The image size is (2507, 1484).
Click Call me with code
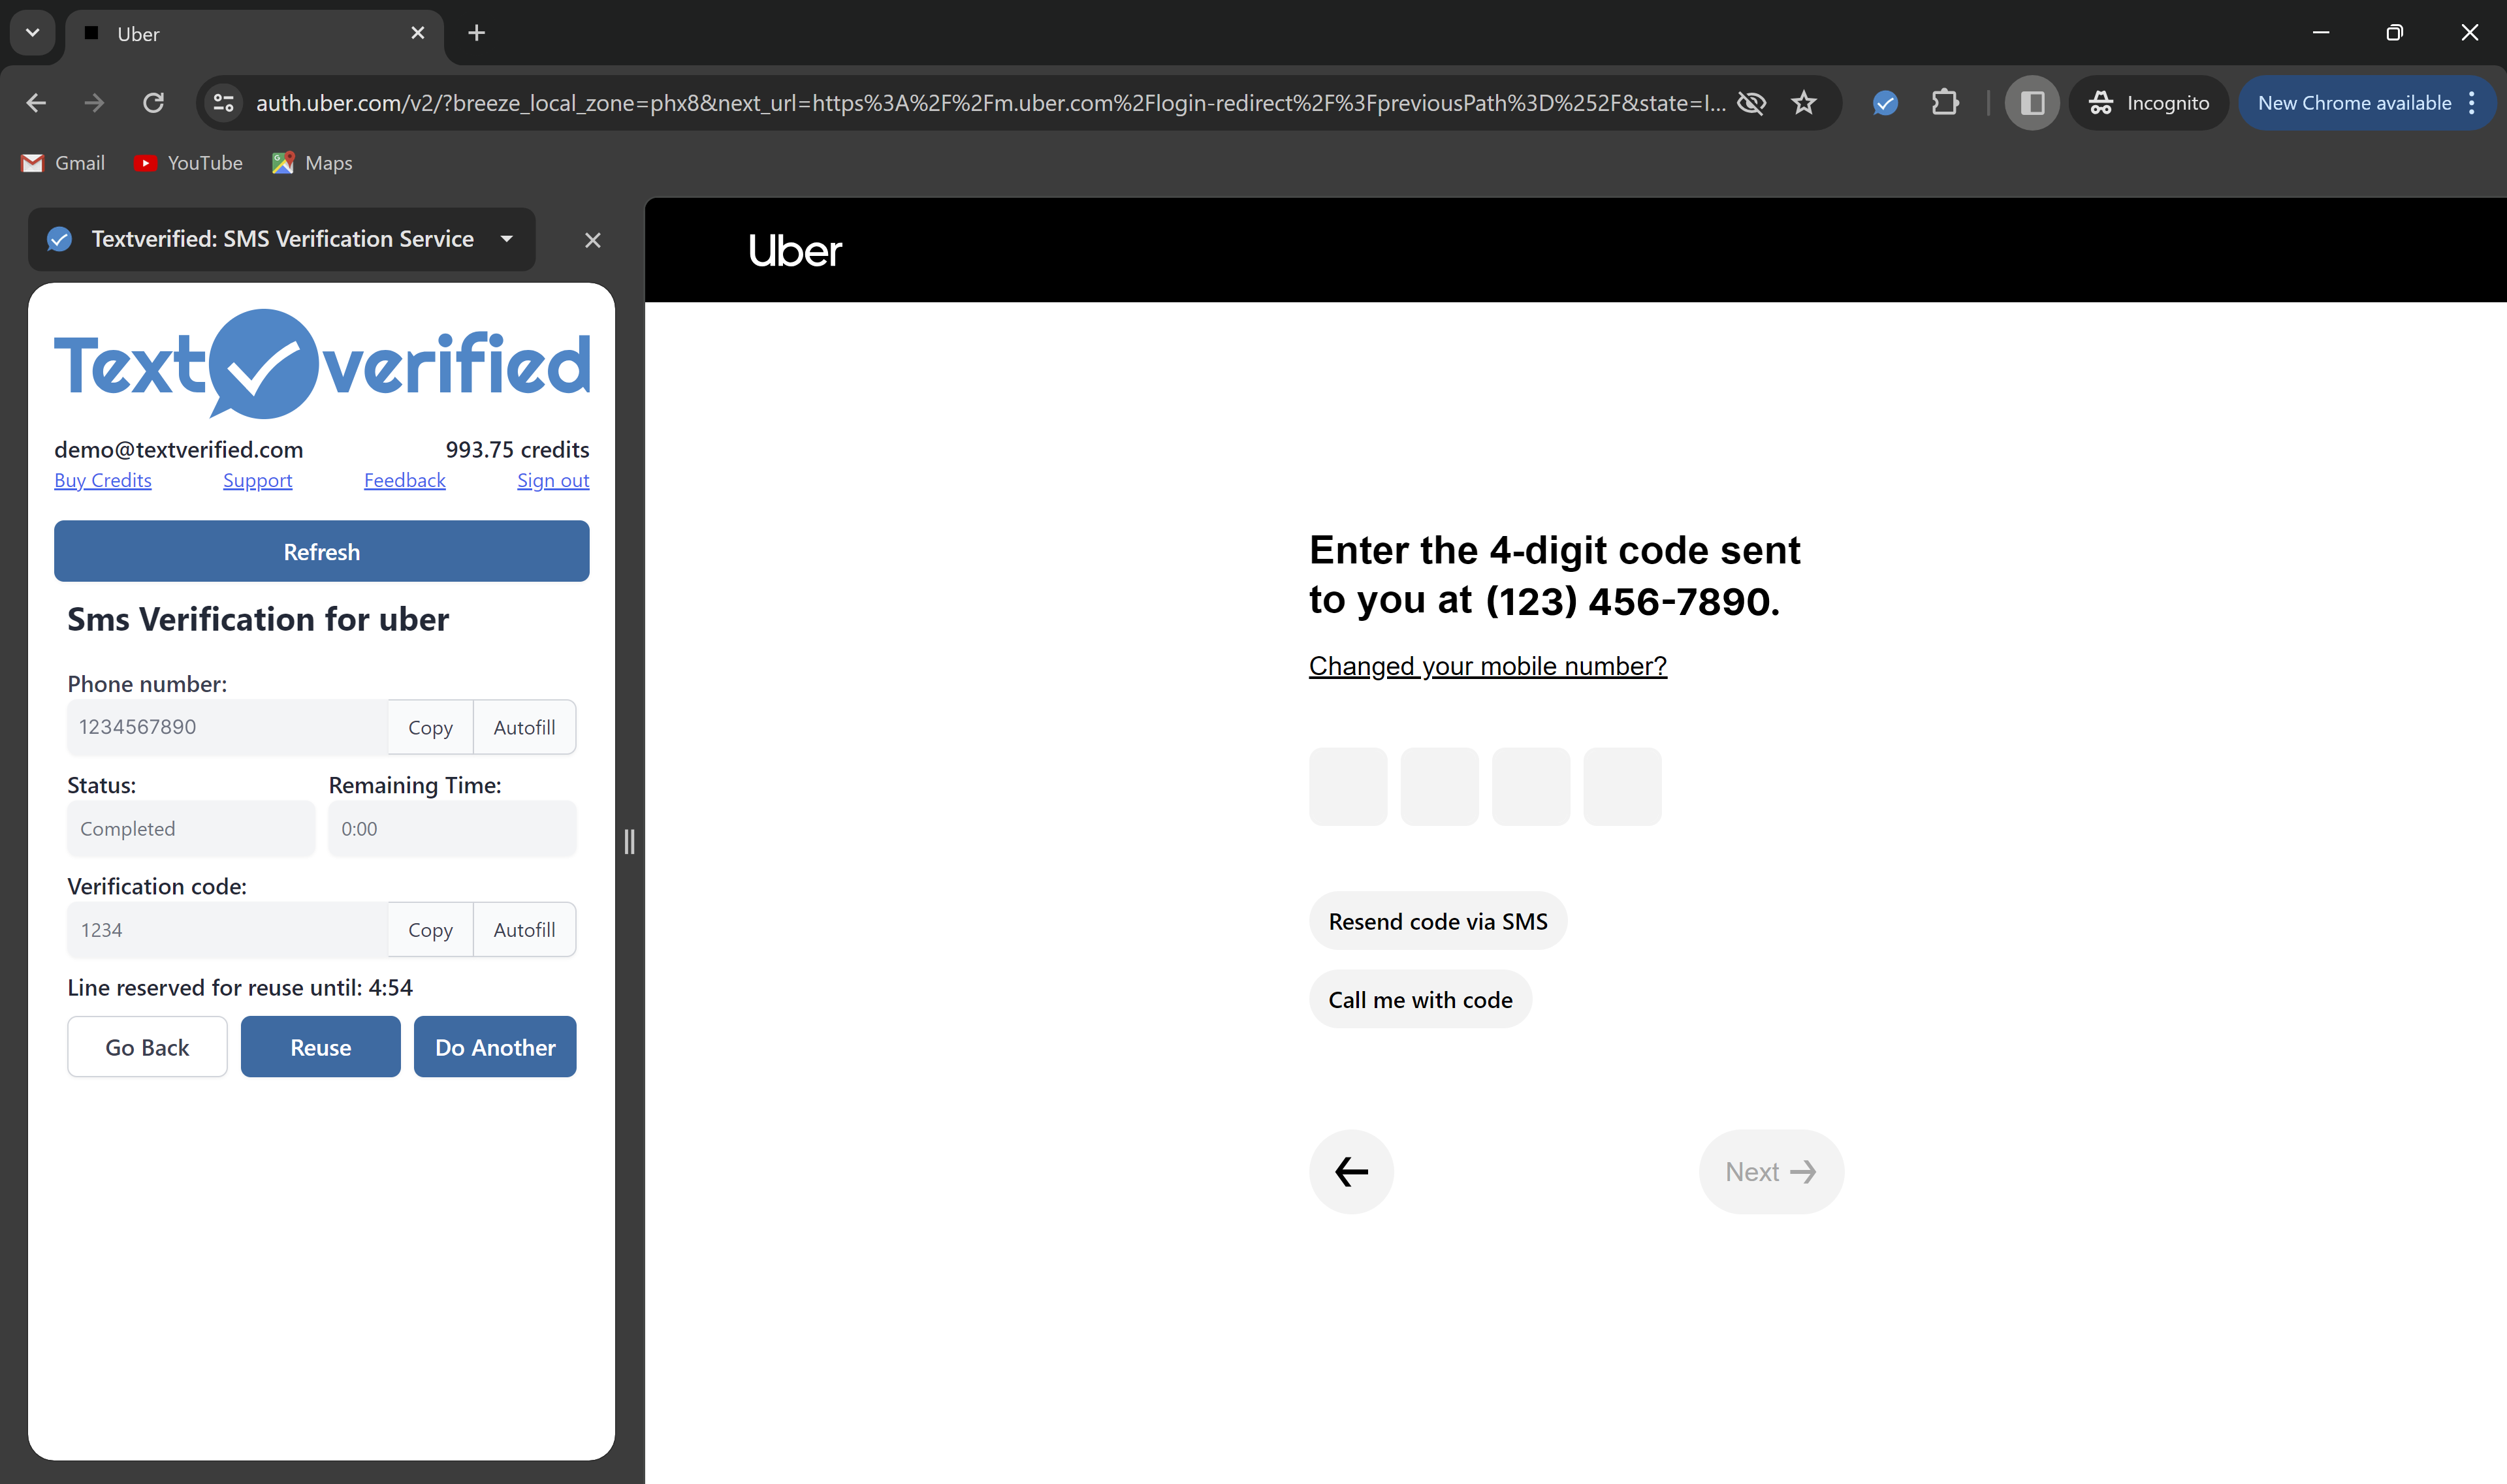click(1420, 999)
